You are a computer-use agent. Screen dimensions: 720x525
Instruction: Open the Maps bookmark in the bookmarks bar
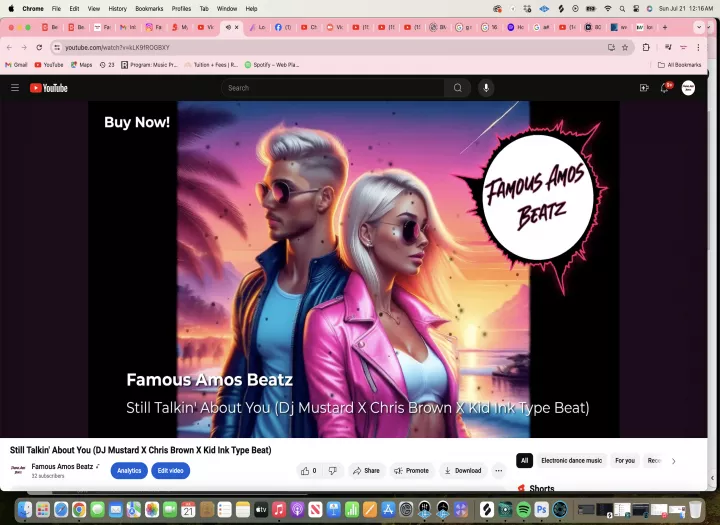(81, 65)
